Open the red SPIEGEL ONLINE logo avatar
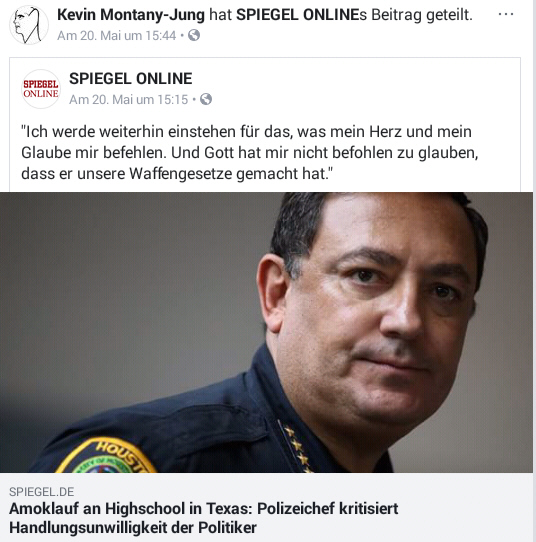The height and width of the screenshot is (542, 536). (x=41, y=89)
